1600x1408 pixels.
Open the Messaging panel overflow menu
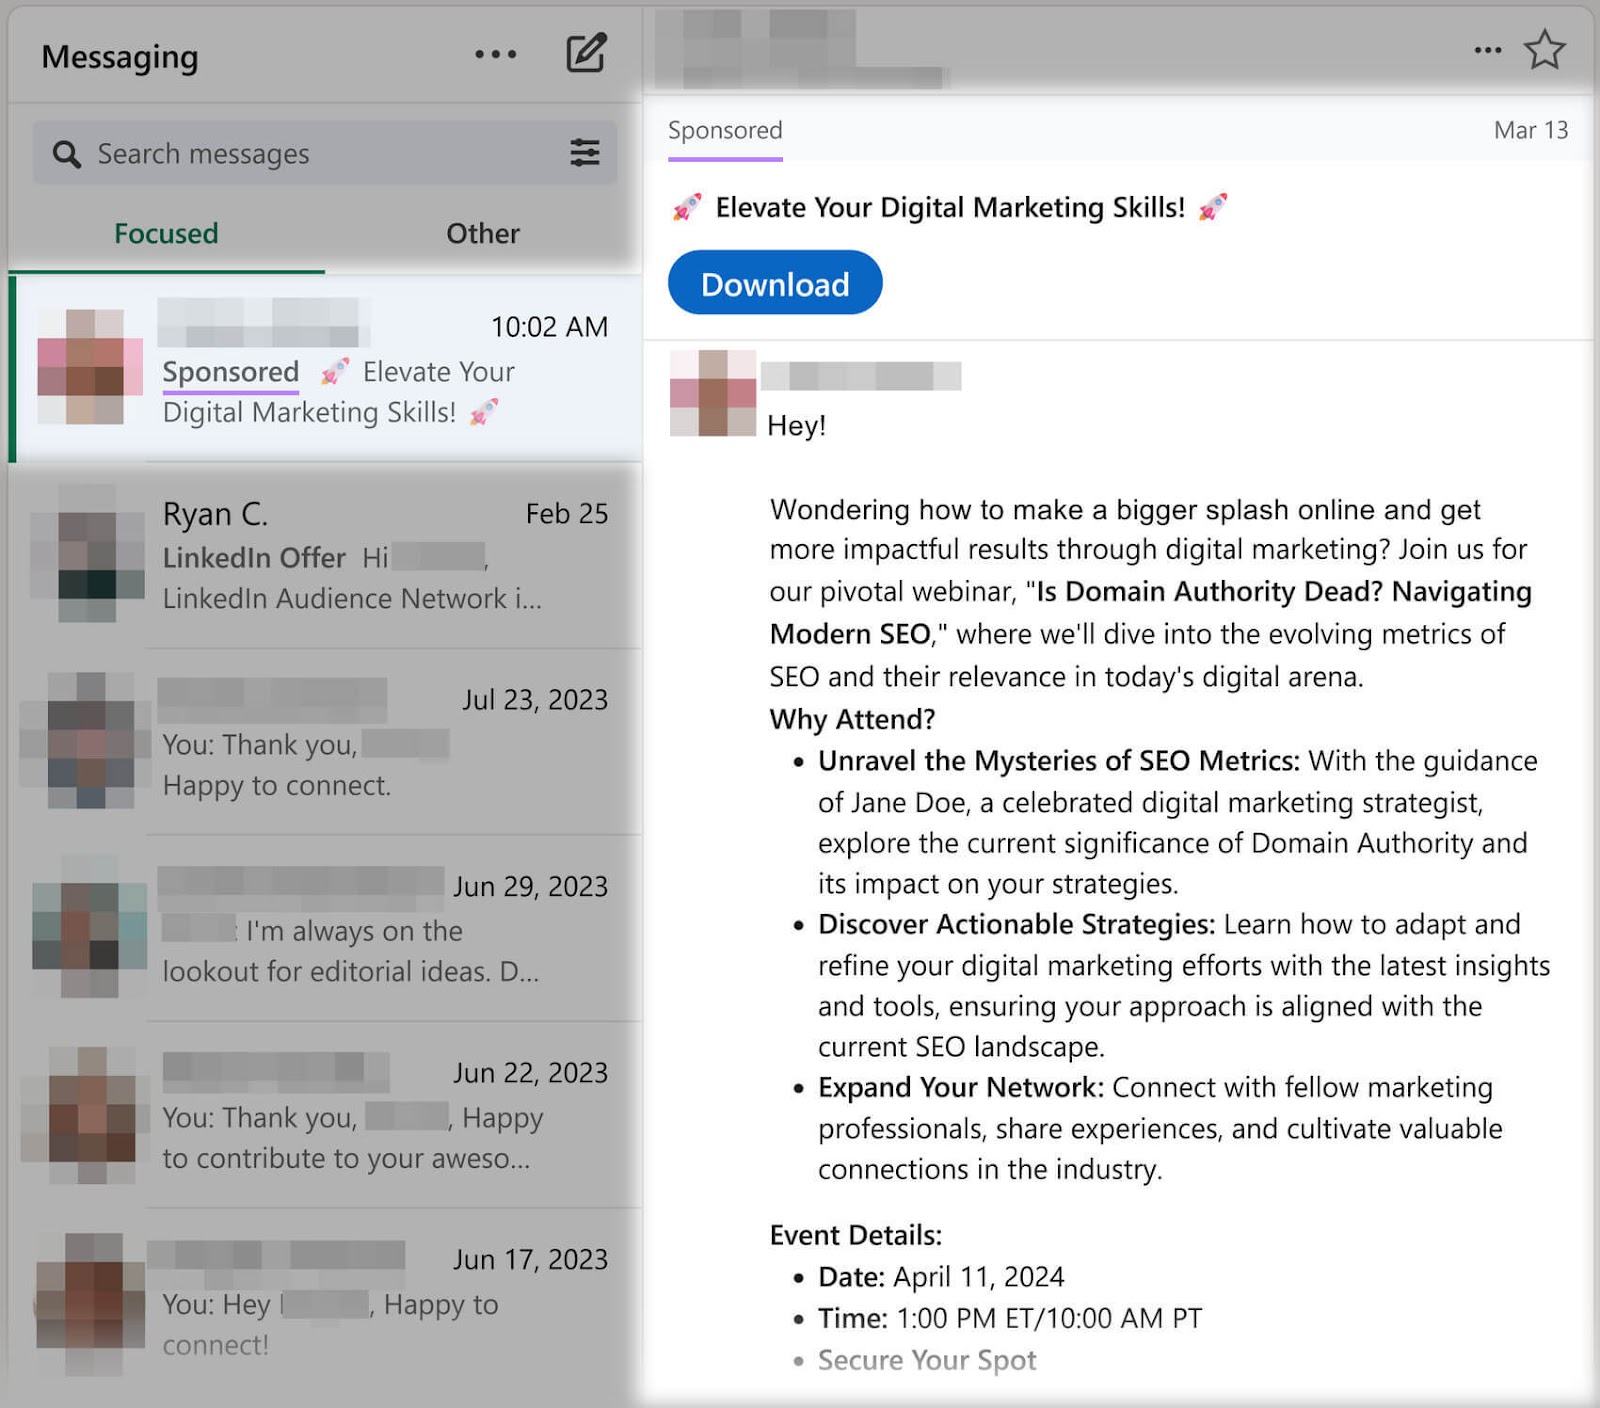(x=495, y=55)
